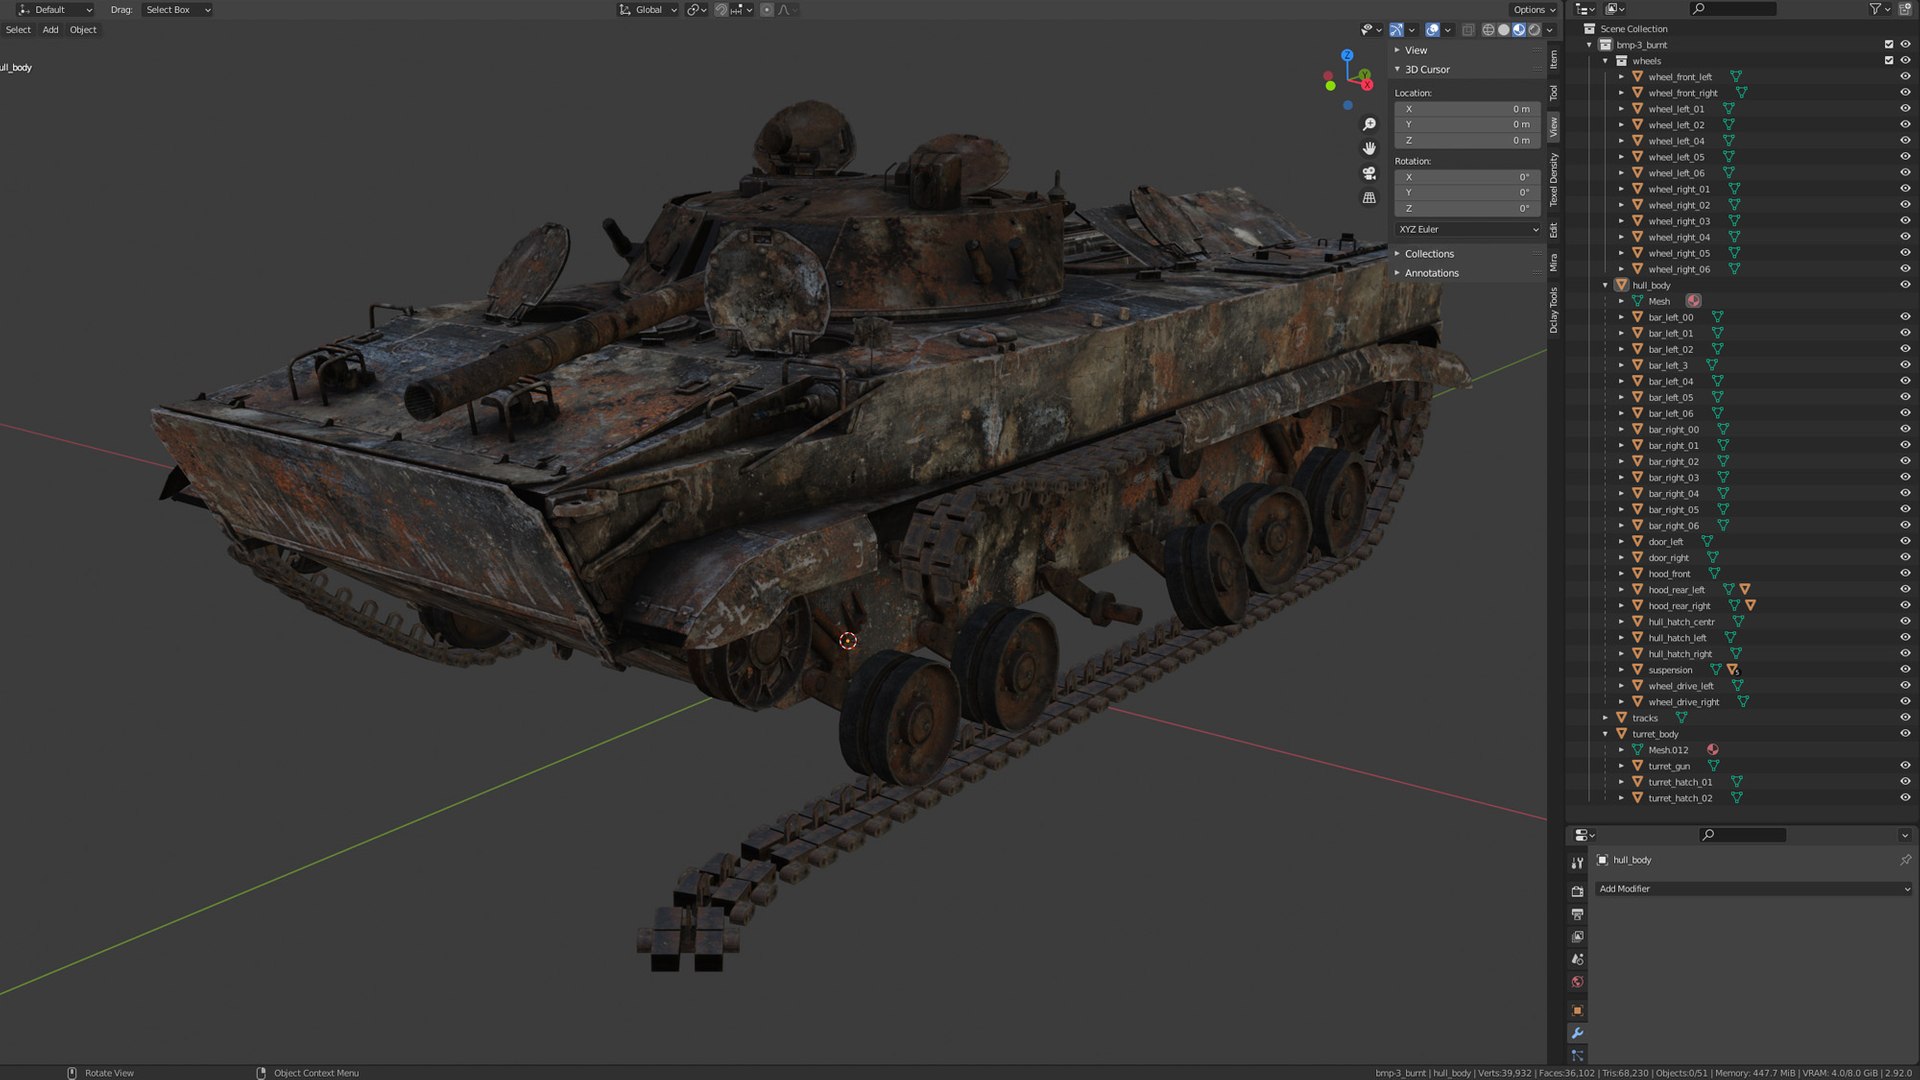Expand the tracks item in outliner
This screenshot has width=1920, height=1080.
1606,718
